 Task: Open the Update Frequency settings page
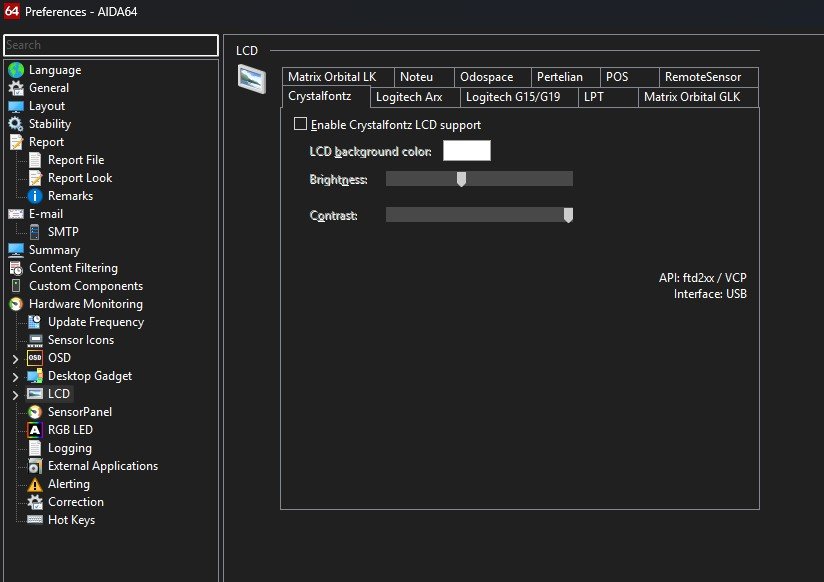pos(95,322)
